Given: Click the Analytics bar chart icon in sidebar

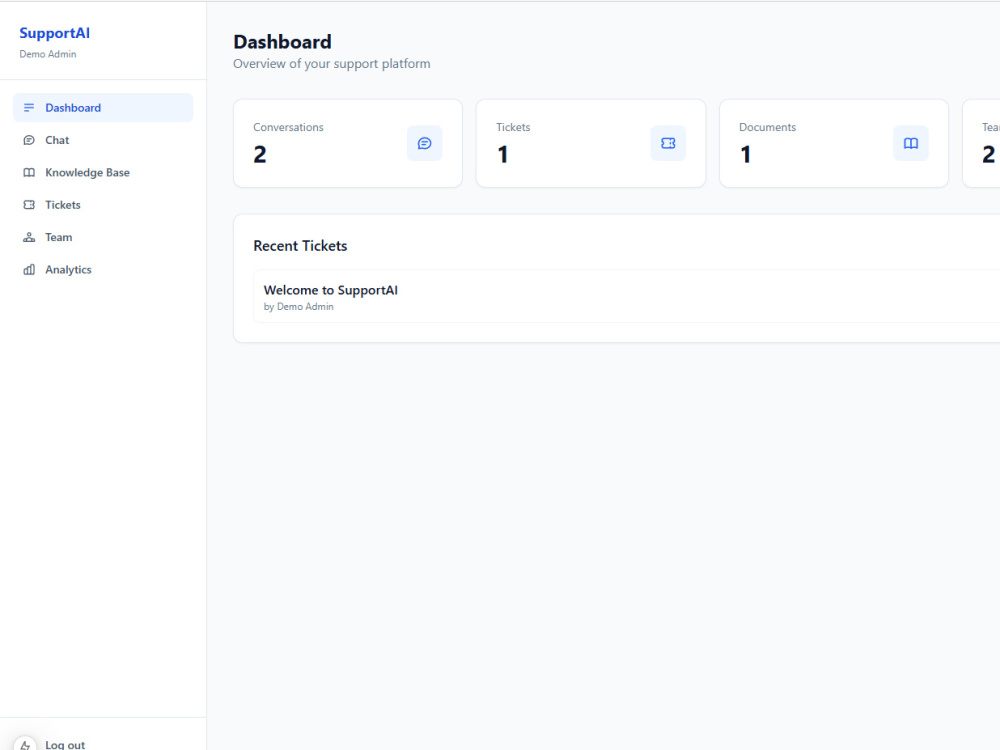Looking at the screenshot, I should [x=29, y=270].
